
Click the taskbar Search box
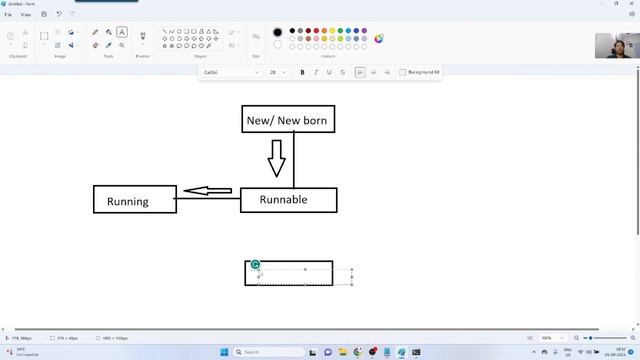coord(269,352)
